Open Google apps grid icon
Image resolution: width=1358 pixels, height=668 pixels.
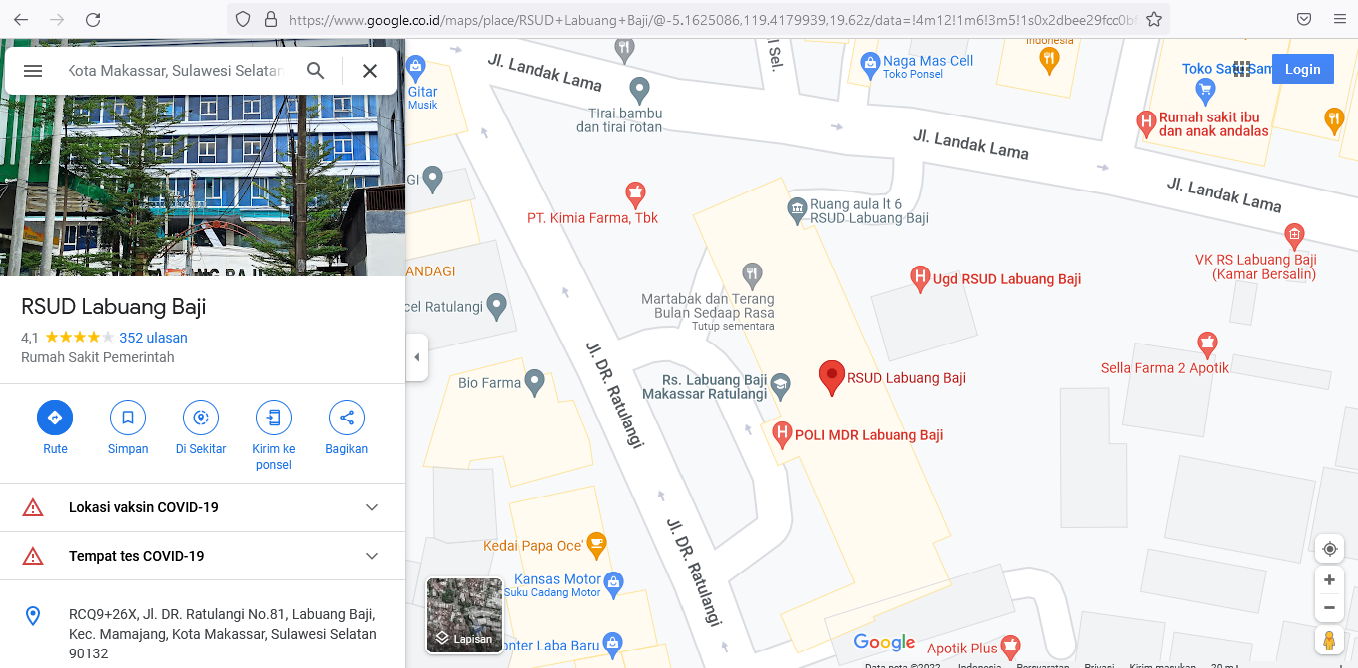pyautogui.click(x=1242, y=69)
